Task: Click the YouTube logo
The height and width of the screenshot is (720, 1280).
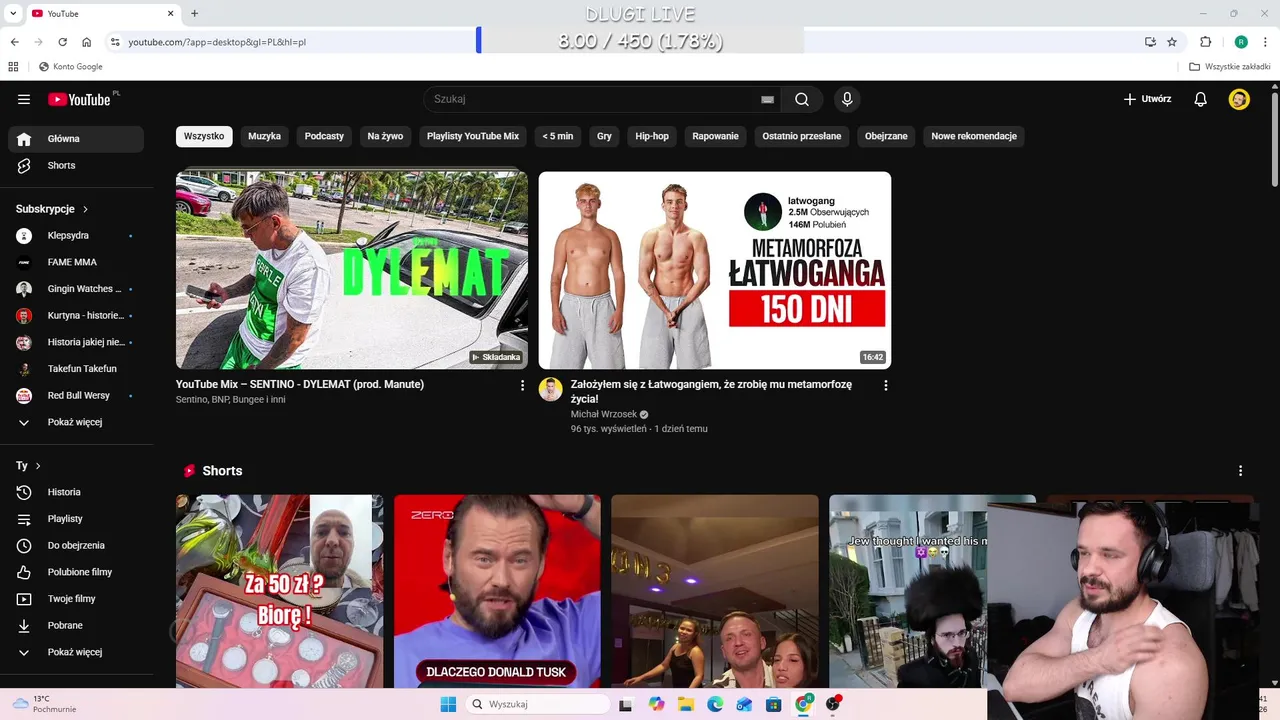Action: tap(79, 99)
